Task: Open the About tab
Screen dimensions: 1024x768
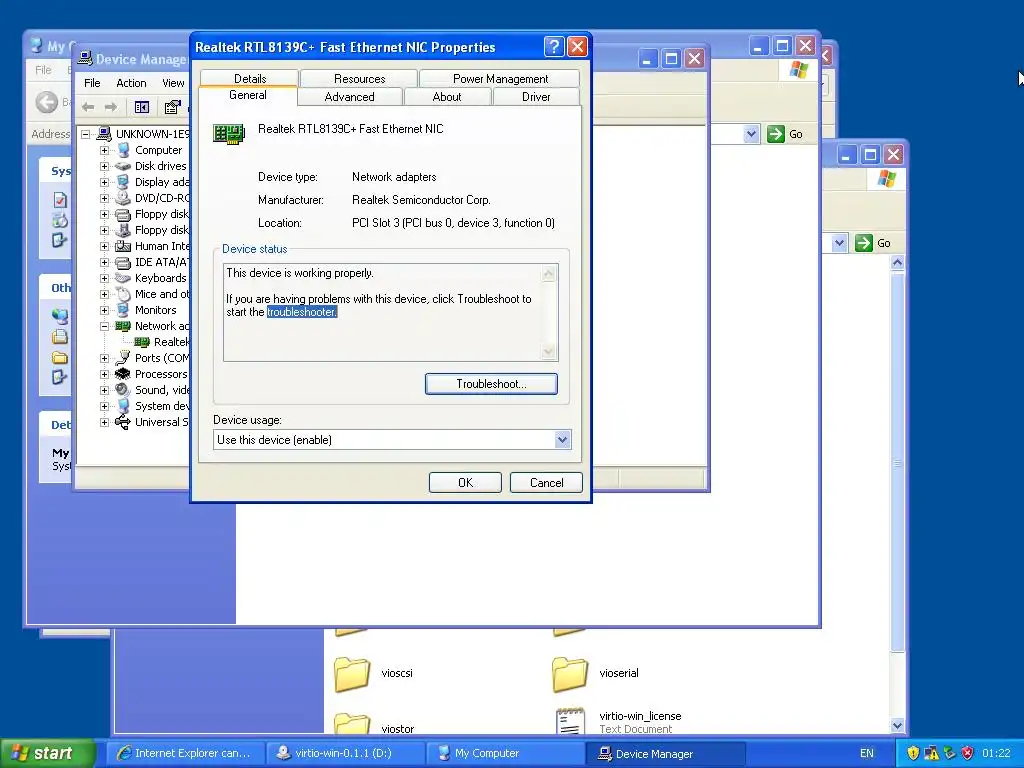Action: [447, 97]
